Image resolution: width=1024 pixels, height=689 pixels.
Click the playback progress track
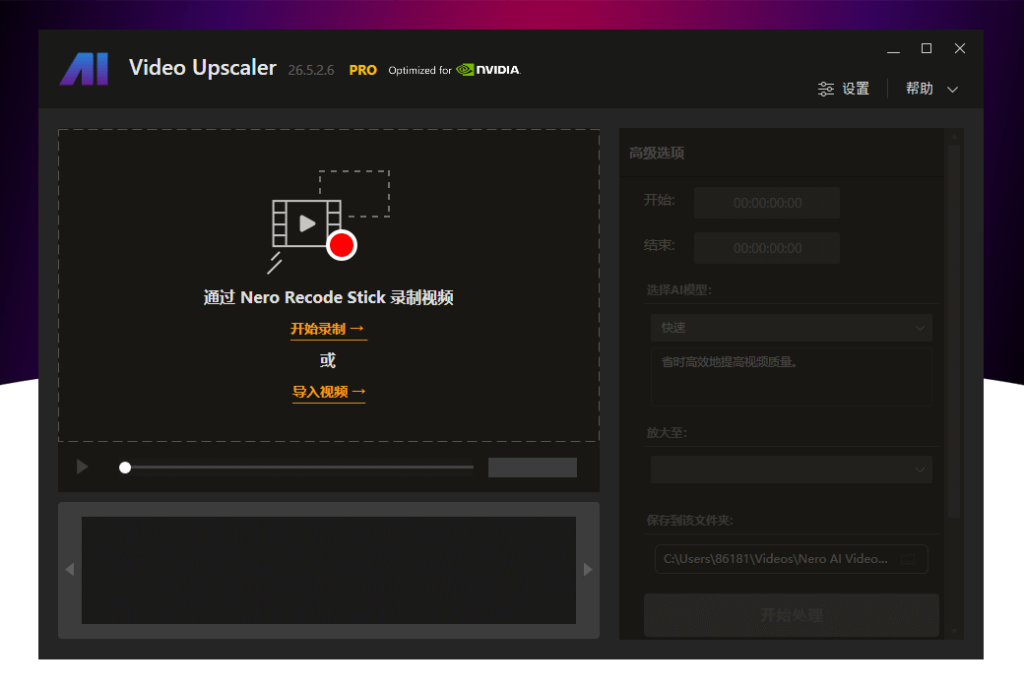point(300,467)
